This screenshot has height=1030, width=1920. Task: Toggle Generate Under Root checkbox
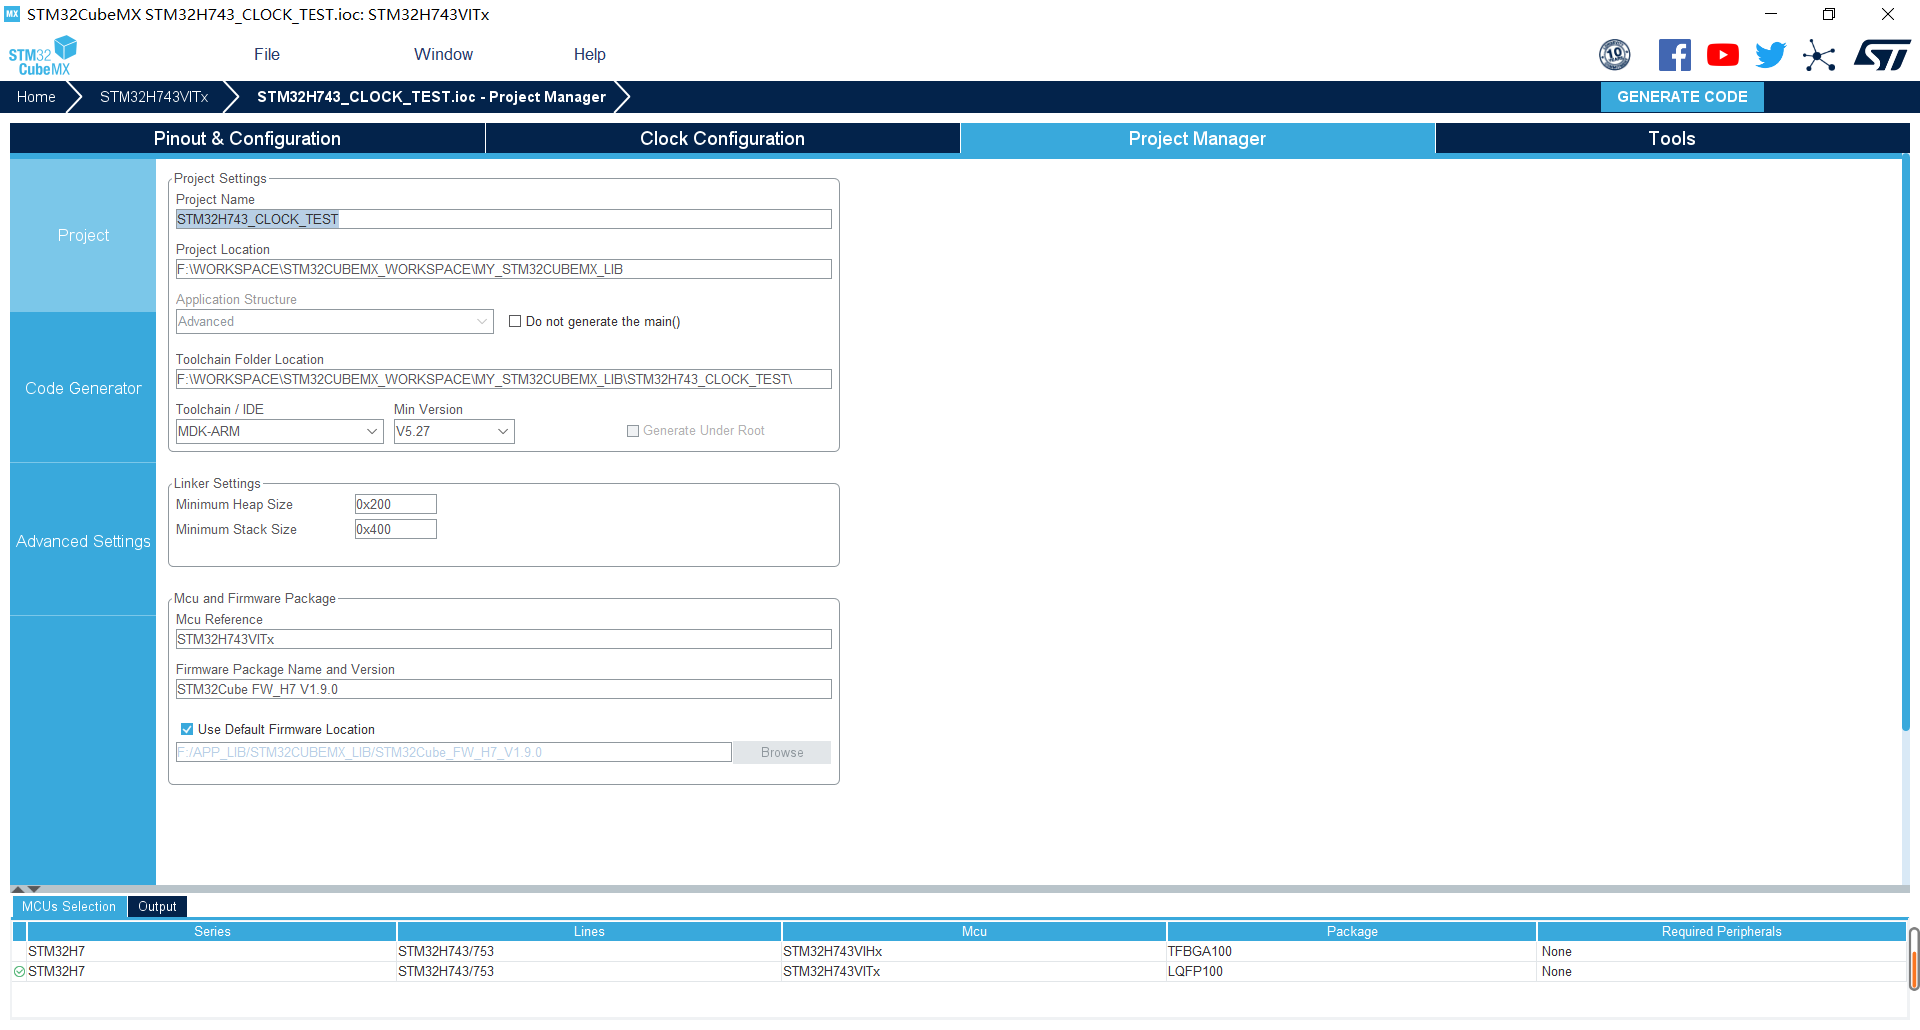[632, 431]
